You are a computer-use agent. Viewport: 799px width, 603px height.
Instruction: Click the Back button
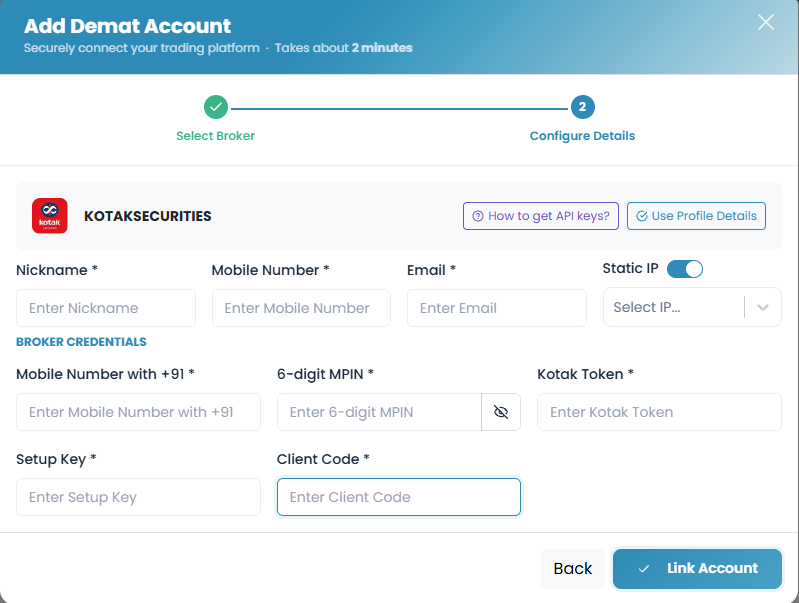573,568
